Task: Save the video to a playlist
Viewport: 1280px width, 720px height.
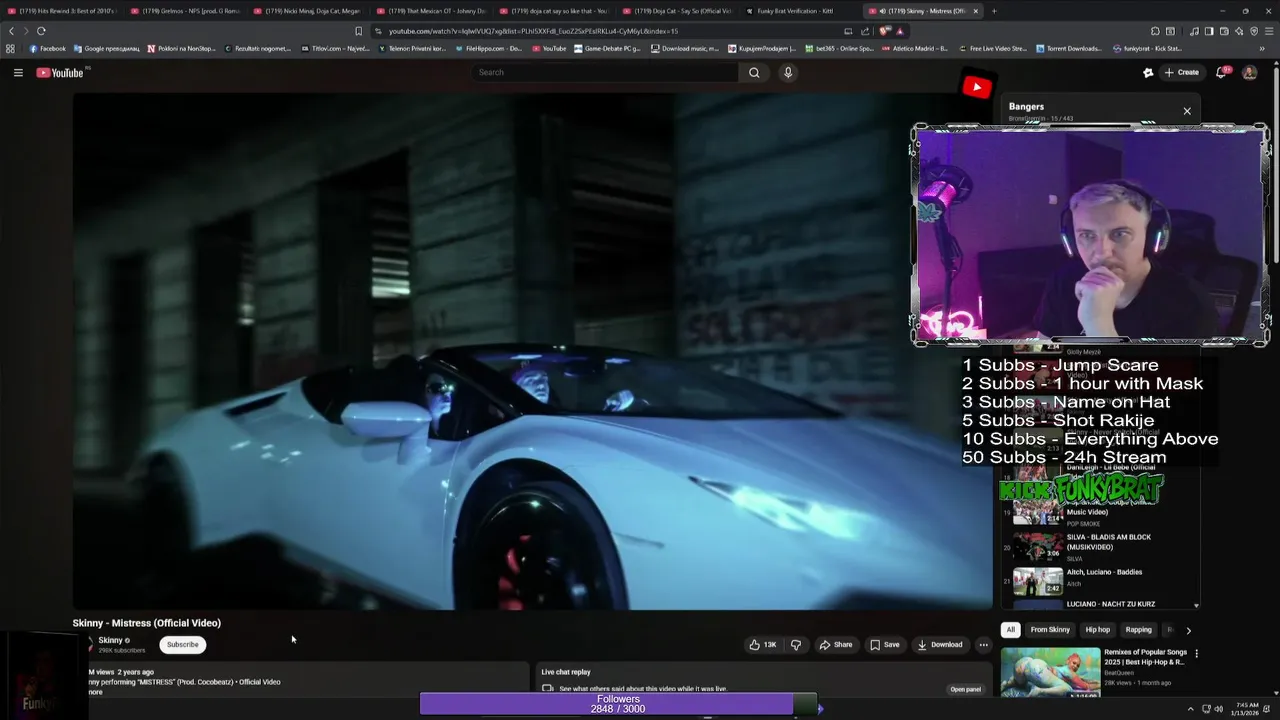Action: 884,645
